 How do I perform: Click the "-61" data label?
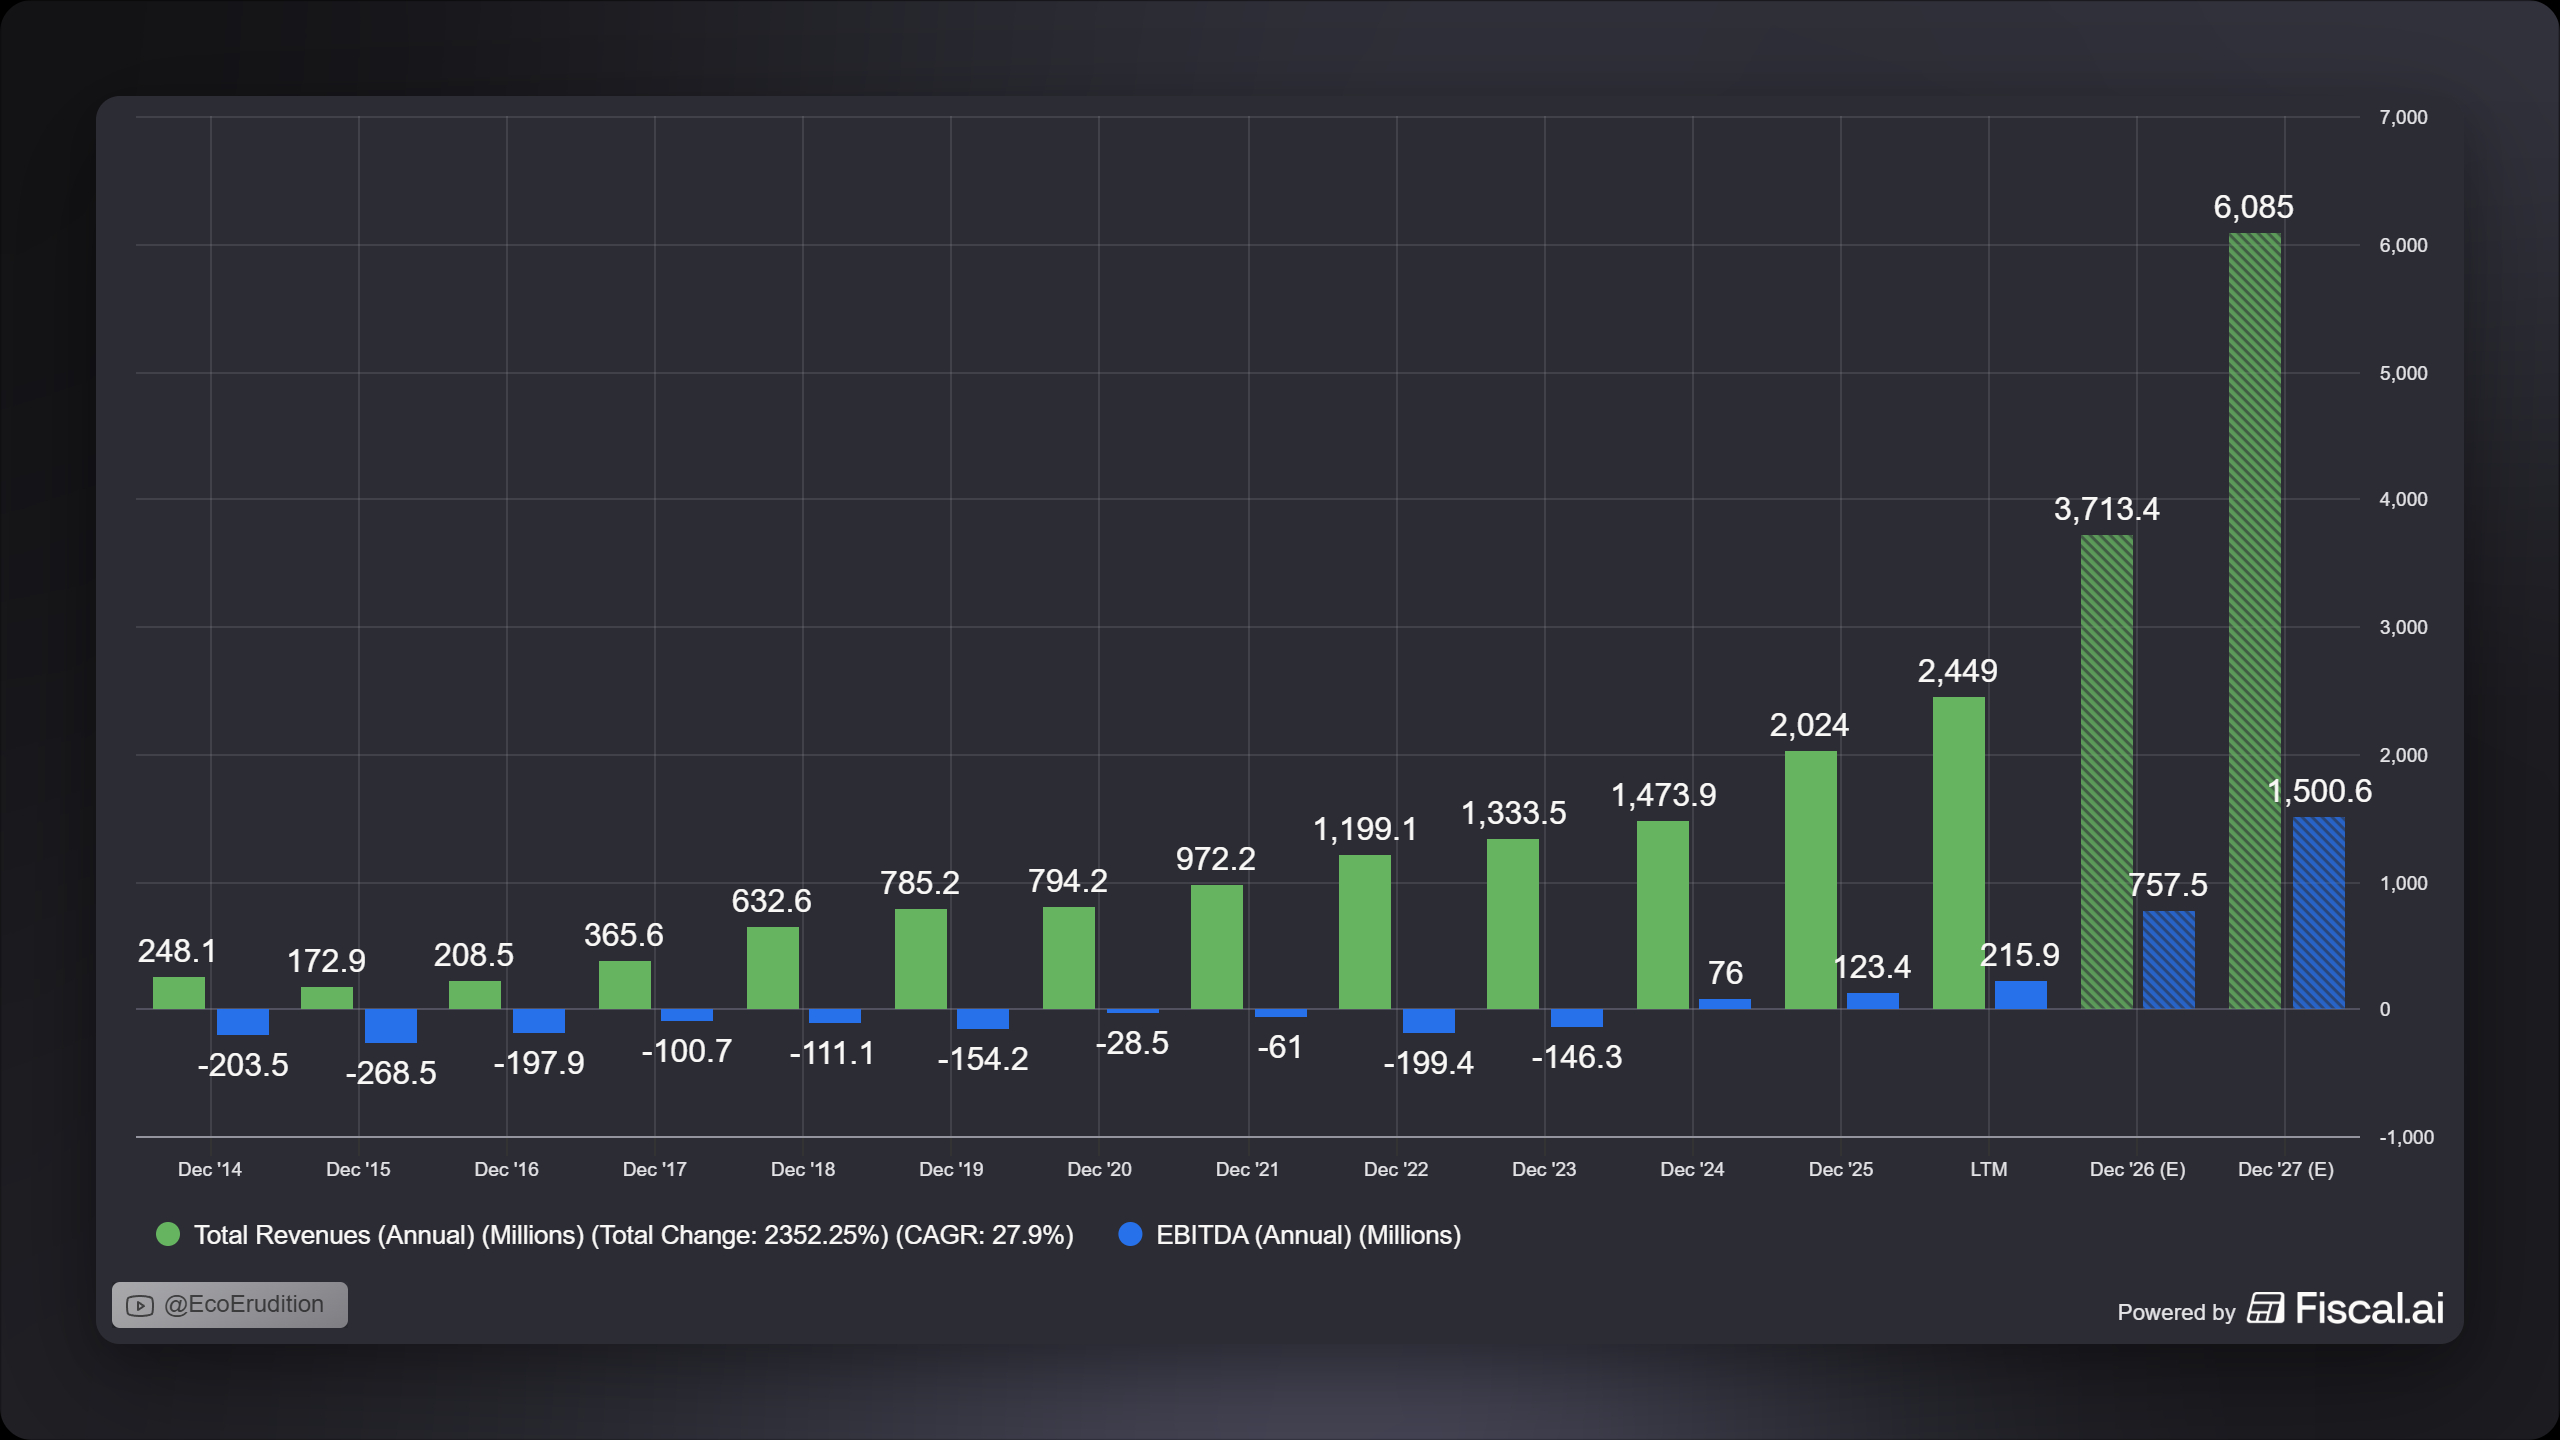[x=1280, y=1047]
